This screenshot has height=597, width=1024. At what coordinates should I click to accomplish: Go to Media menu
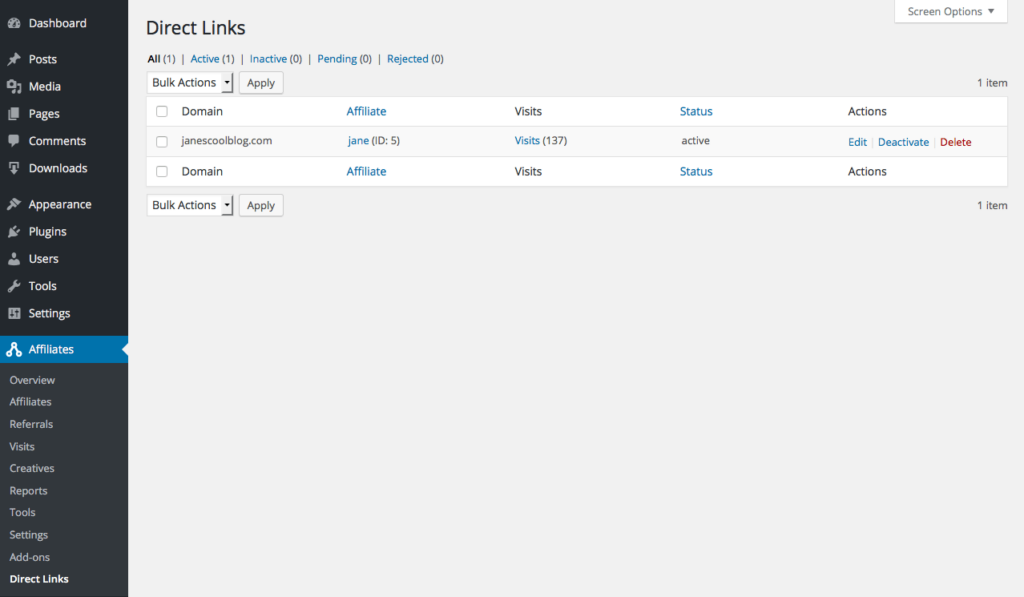(x=44, y=86)
